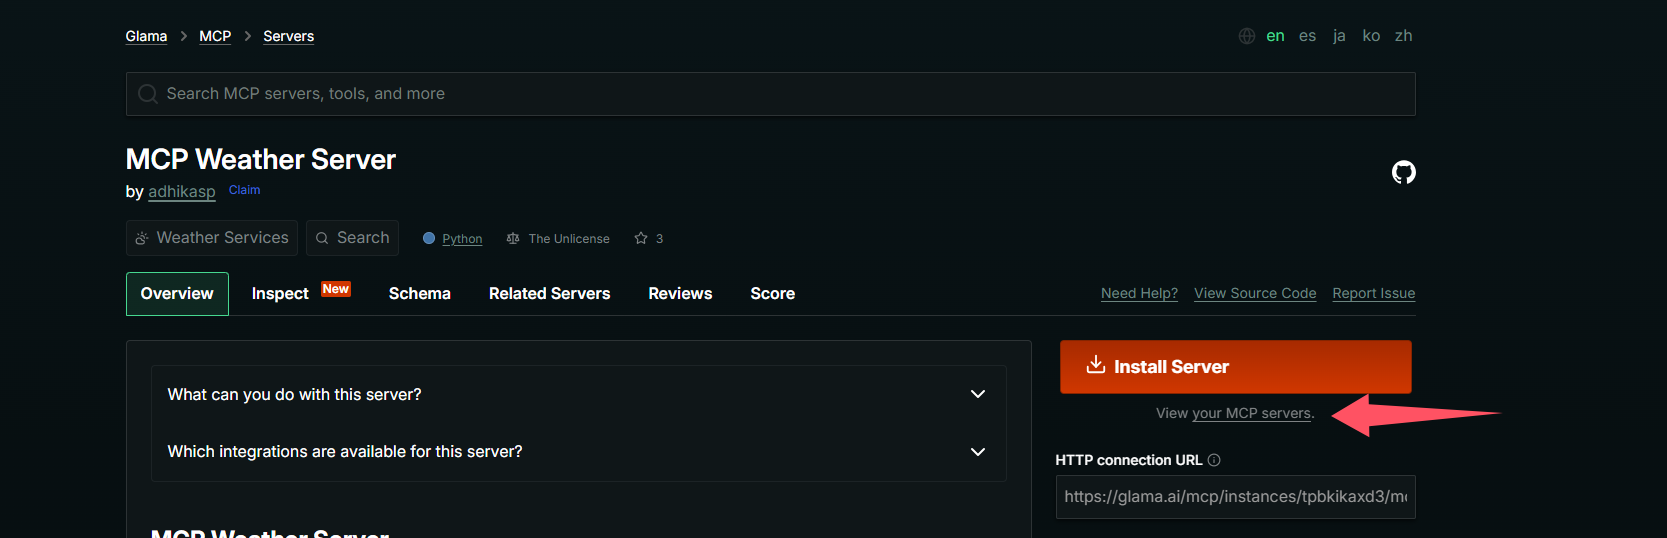This screenshot has height=538, width=1667.
Task: Click the New badge beside Inspect
Action: click(x=336, y=289)
